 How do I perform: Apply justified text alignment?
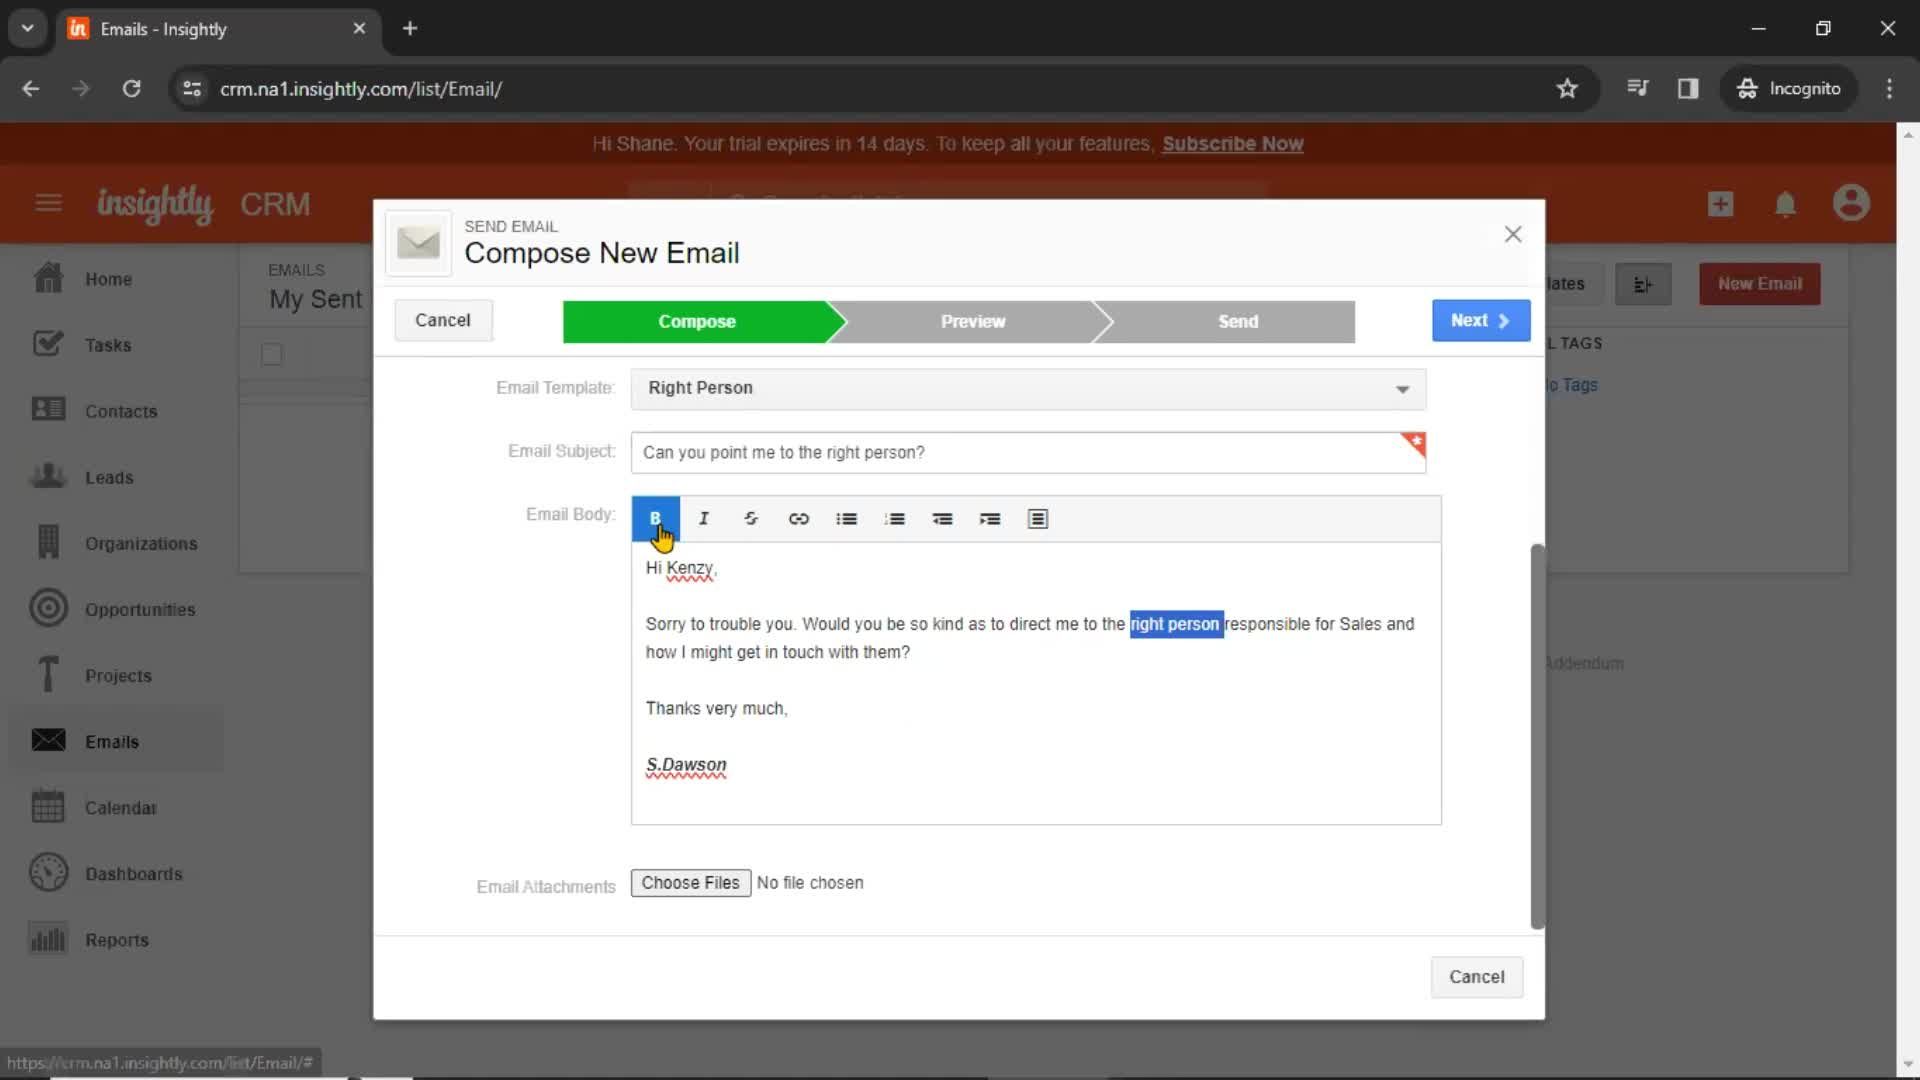tap(1038, 517)
